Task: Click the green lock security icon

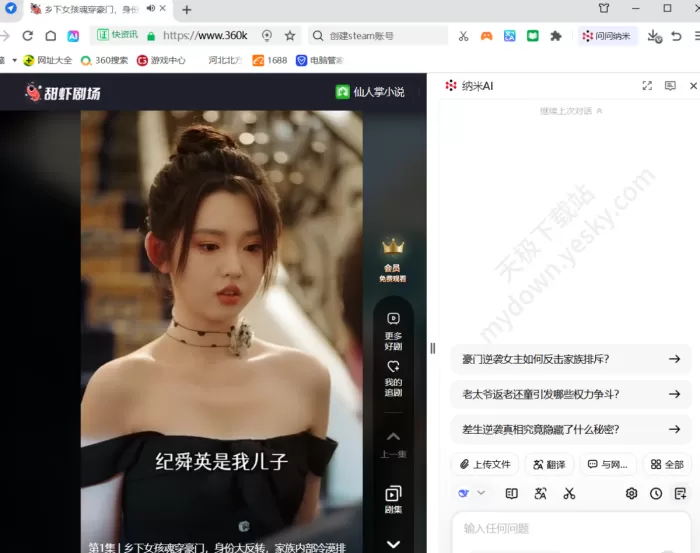Action: [x=151, y=36]
